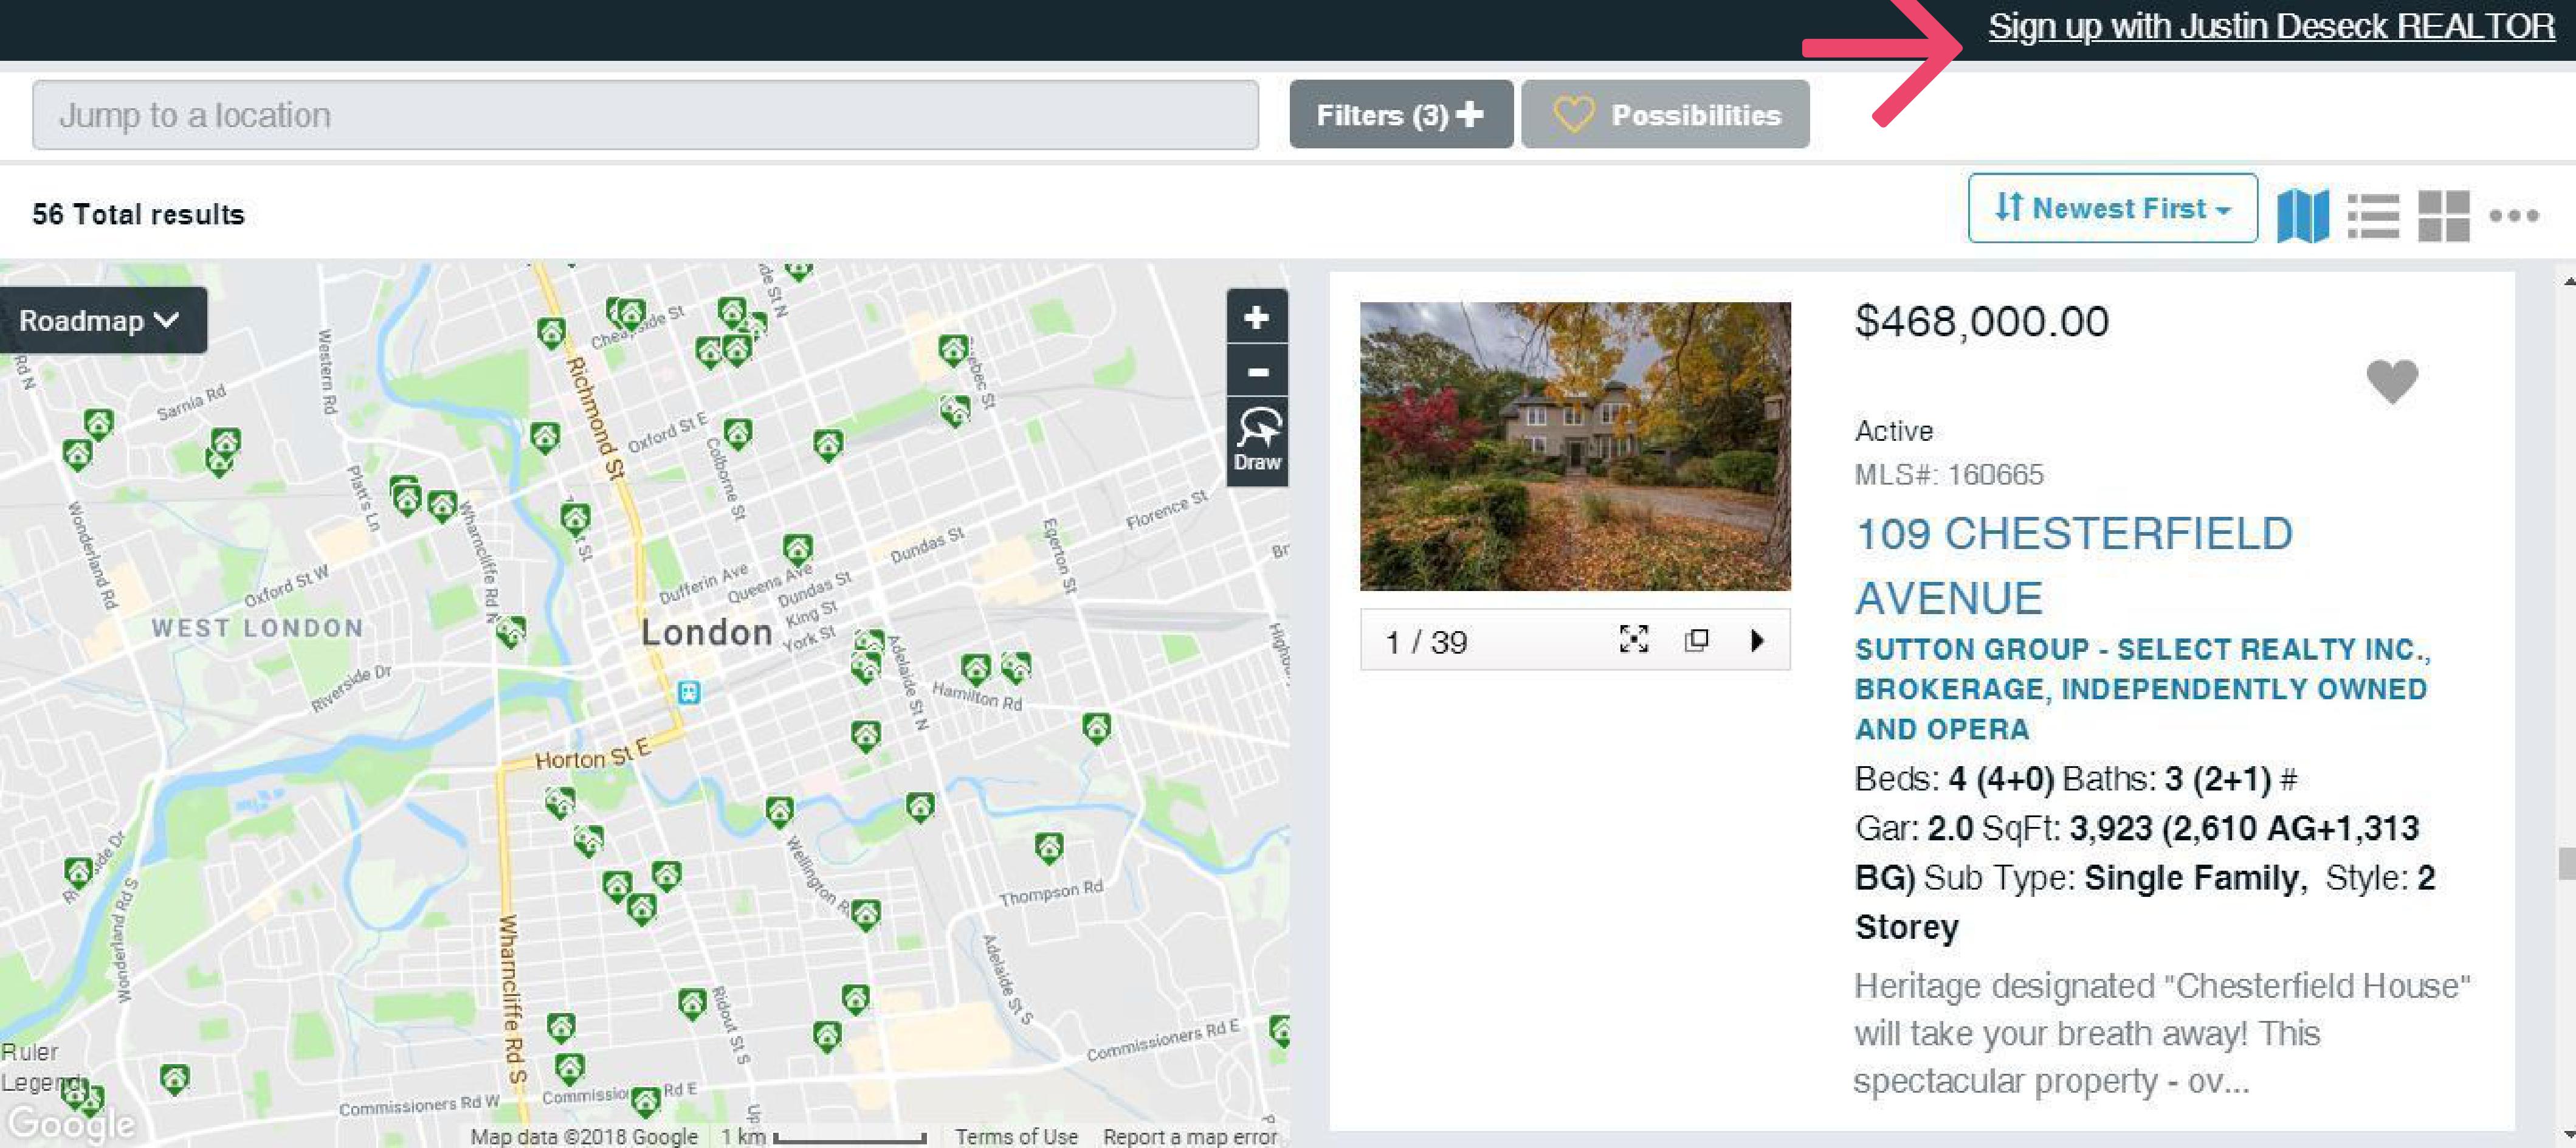Open Report a map error link
The image size is (2576, 1148).
[1189, 1136]
